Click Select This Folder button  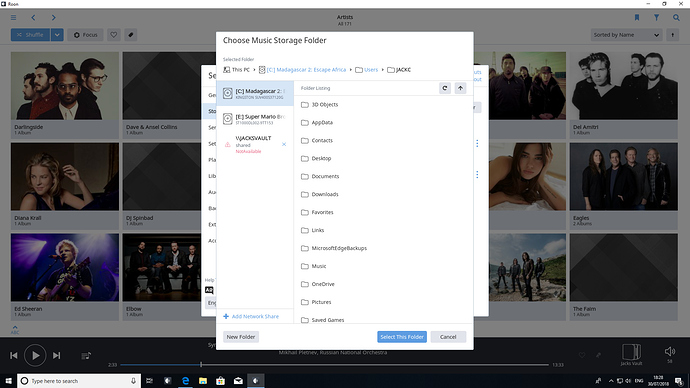402,337
